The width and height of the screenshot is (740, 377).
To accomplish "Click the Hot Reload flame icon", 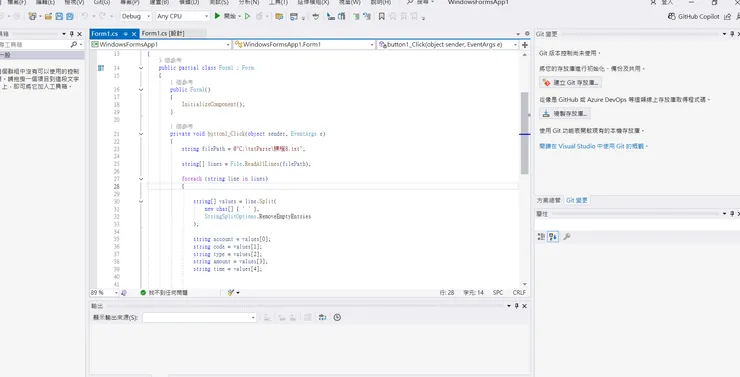I will click(259, 16).
